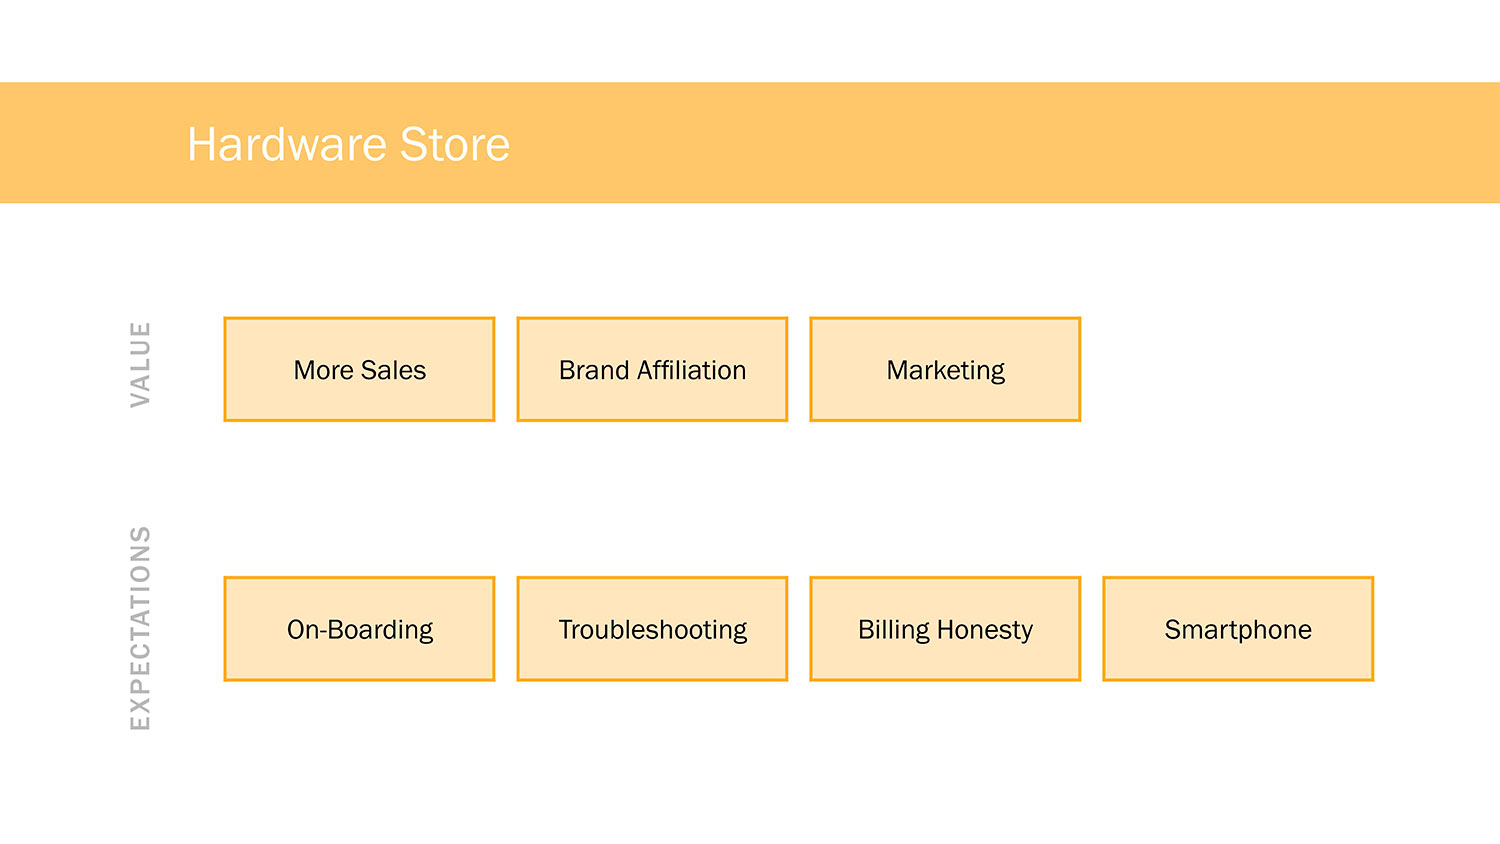Select the Marketing box
1500x844 pixels.
tap(945, 370)
